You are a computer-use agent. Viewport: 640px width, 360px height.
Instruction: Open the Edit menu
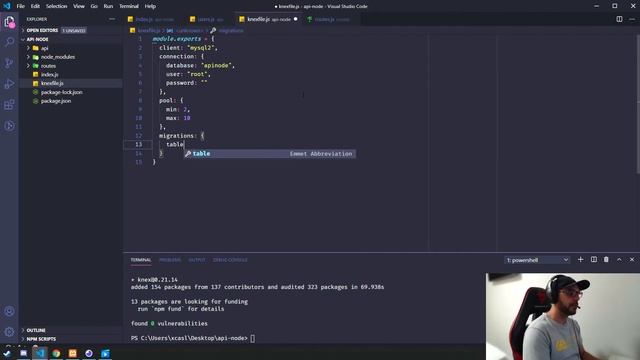point(35,6)
